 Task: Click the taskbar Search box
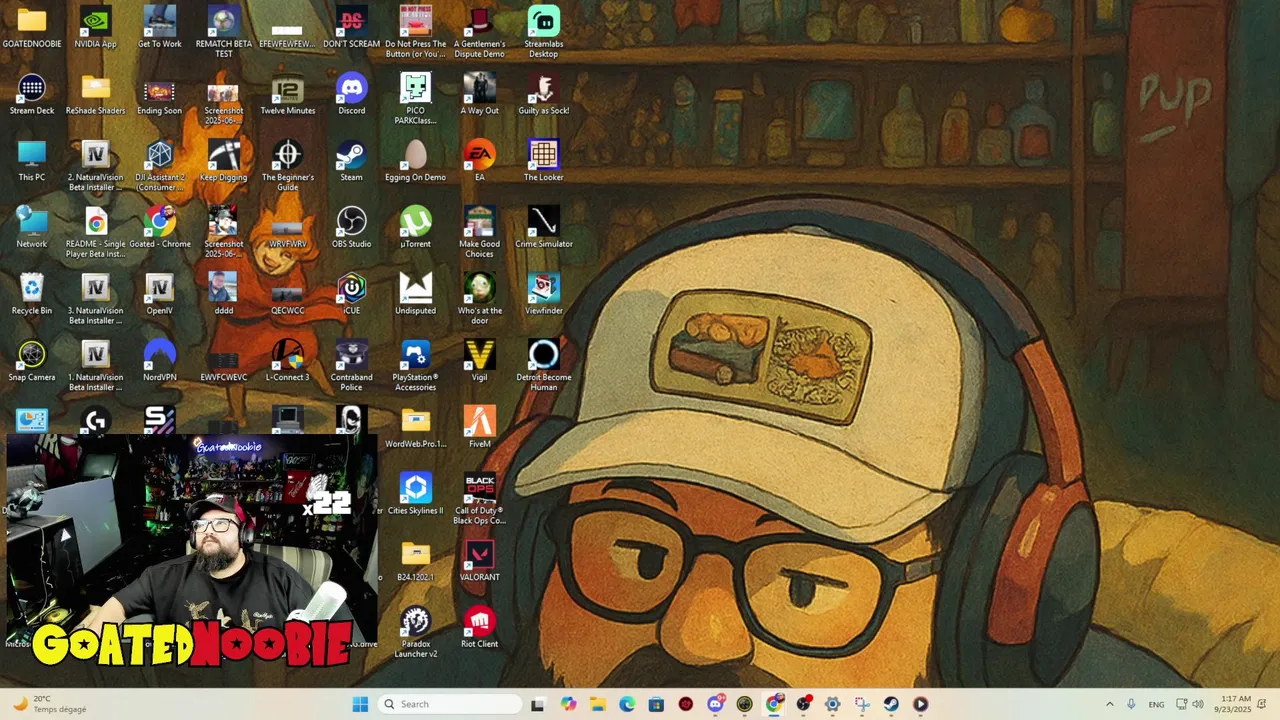pyautogui.click(x=449, y=704)
